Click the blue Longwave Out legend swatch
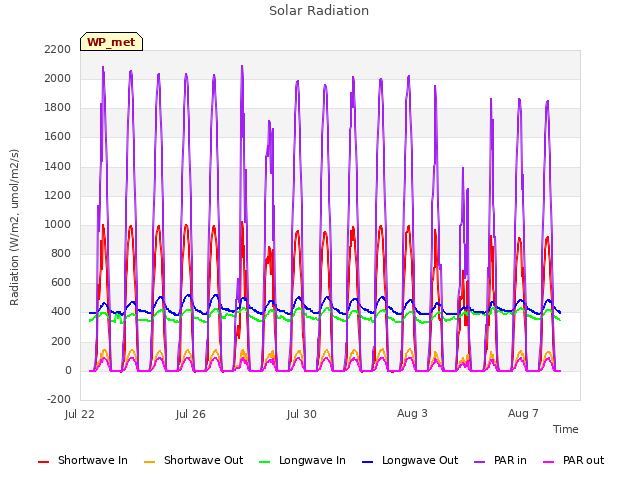Image resolution: width=640 pixels, height=480 pixels. 367,462
